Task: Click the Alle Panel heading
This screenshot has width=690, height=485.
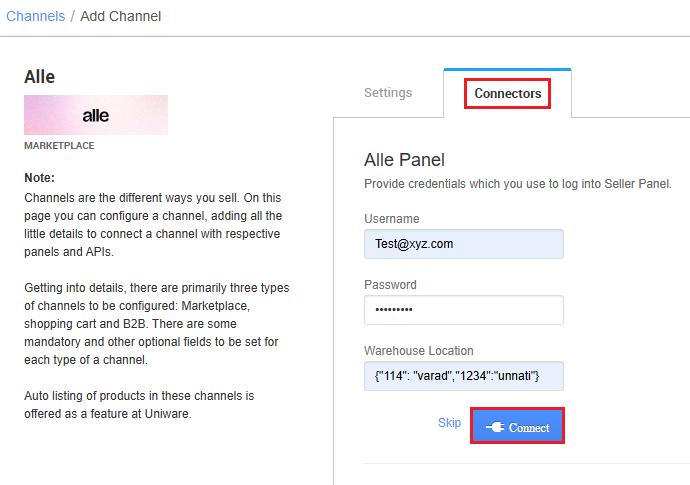Action: tap(404, 160)
